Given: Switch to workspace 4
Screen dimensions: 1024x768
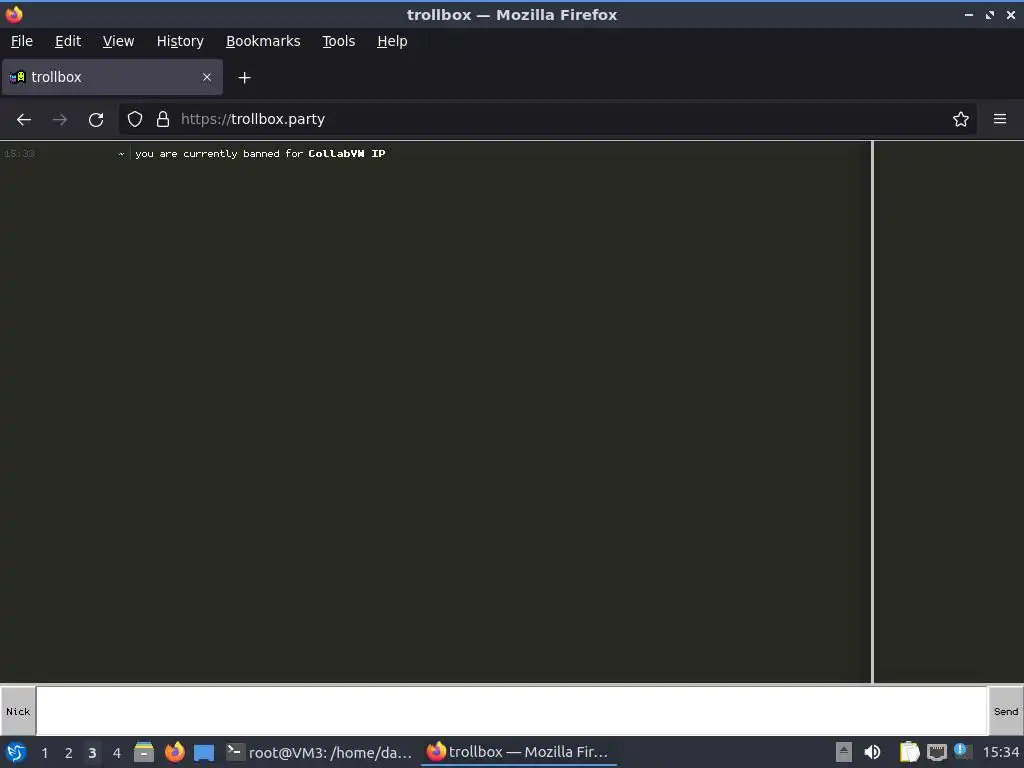Looking at the screenshot, I should point(117,753).
